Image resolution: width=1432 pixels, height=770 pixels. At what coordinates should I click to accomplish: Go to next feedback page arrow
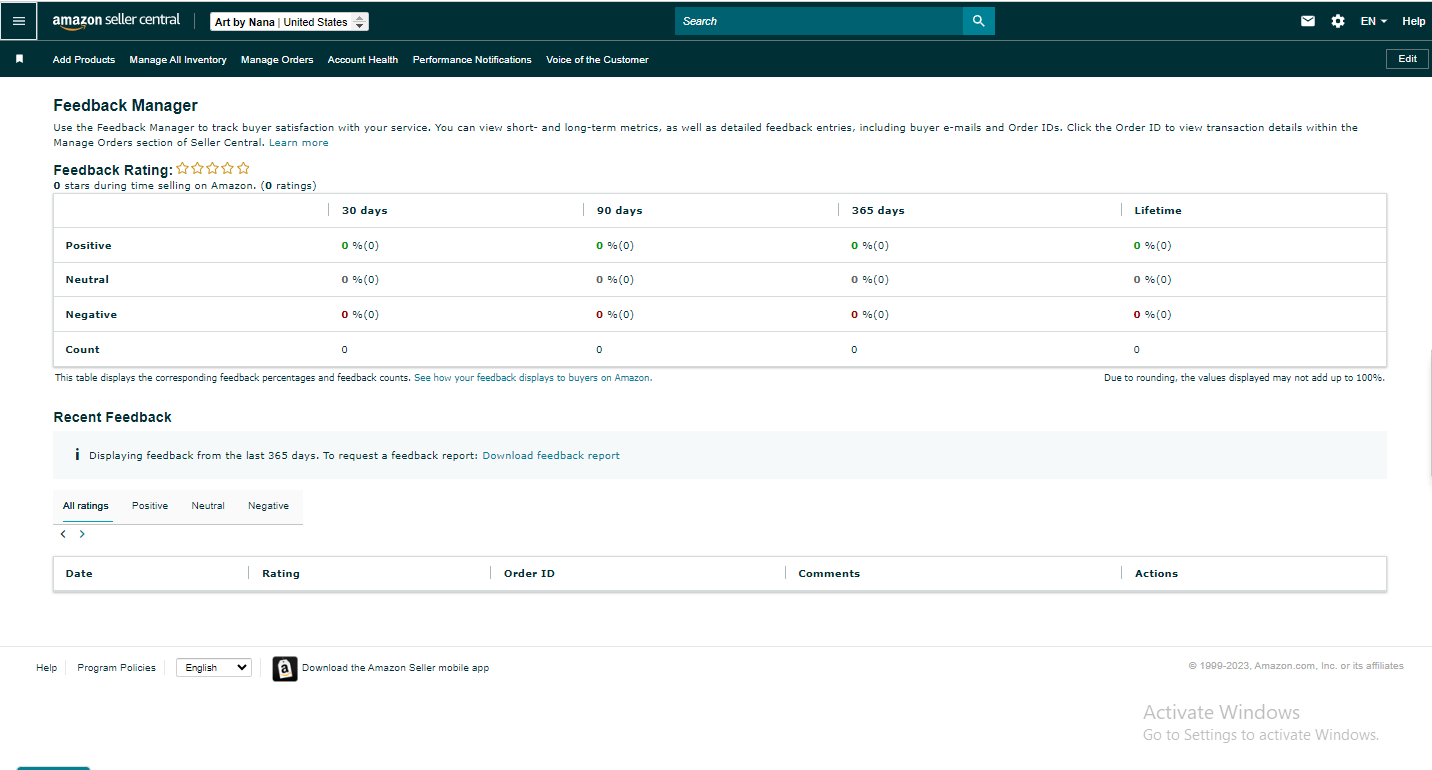82,534
